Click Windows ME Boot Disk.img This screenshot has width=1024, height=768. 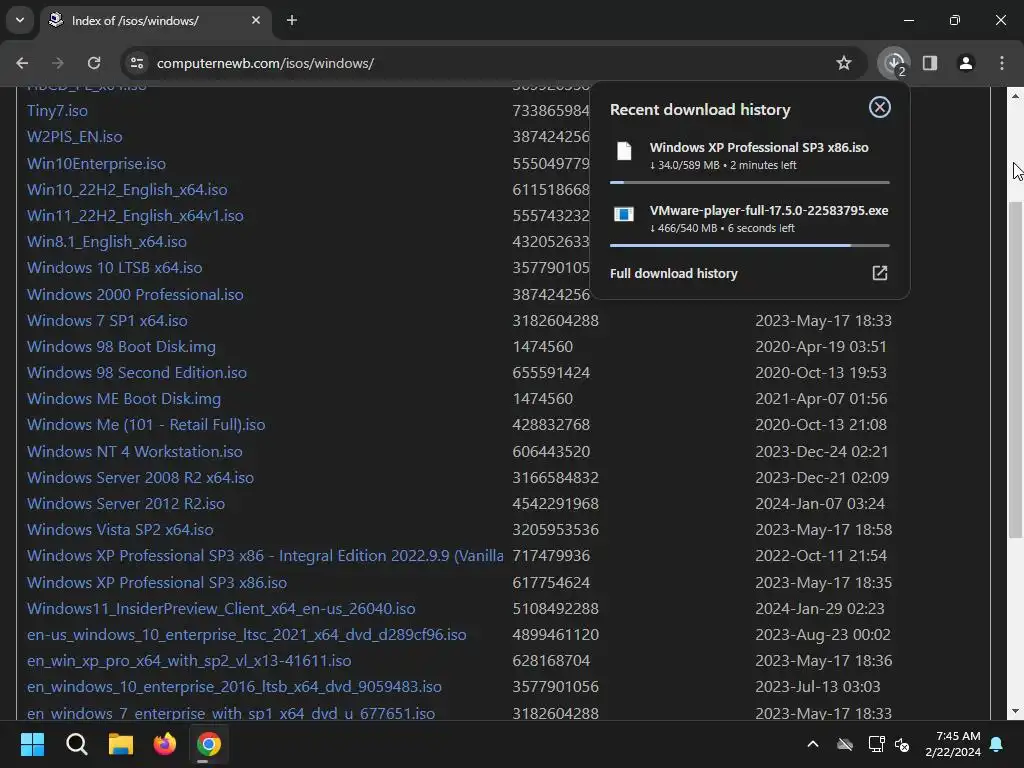click(123, 398)
